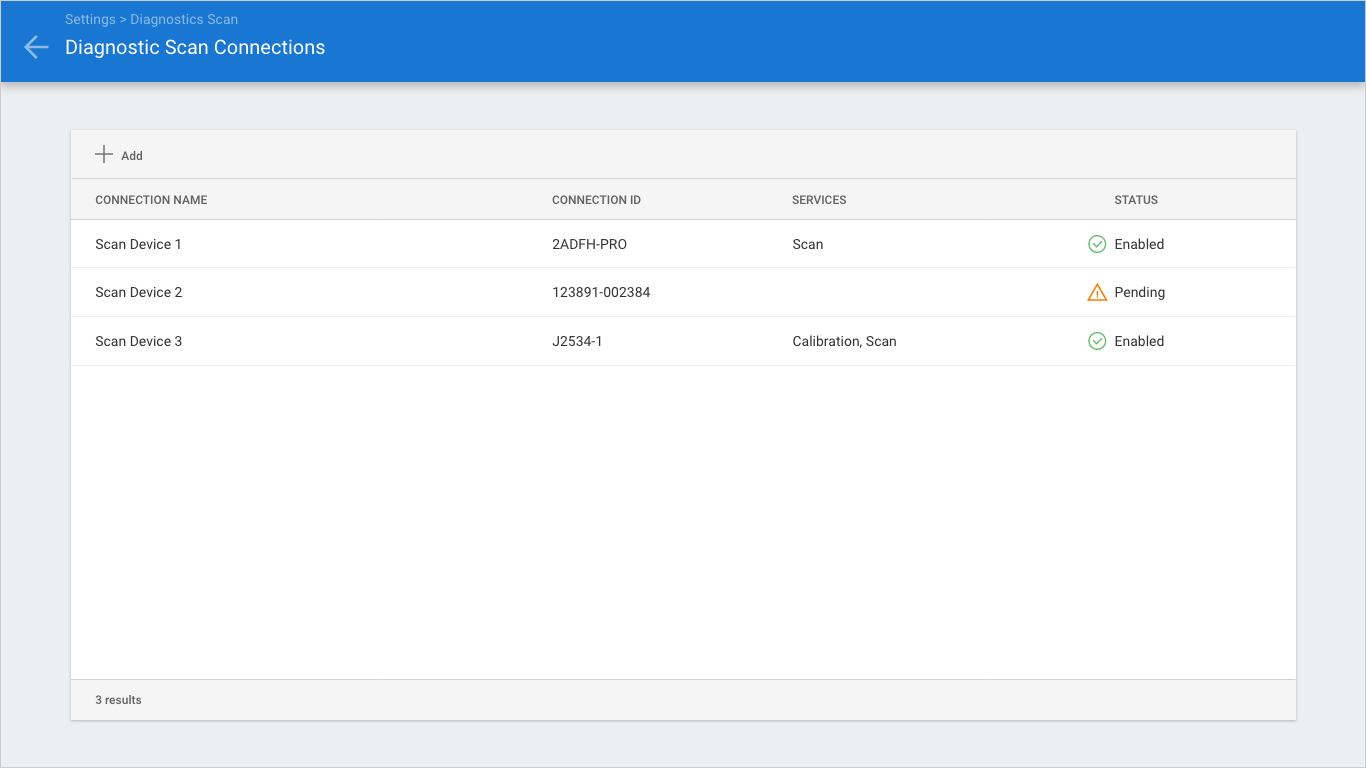The width and height of the screenshot is (1366, 768).
Task: Click the Pending status text
Action: 1139,292
